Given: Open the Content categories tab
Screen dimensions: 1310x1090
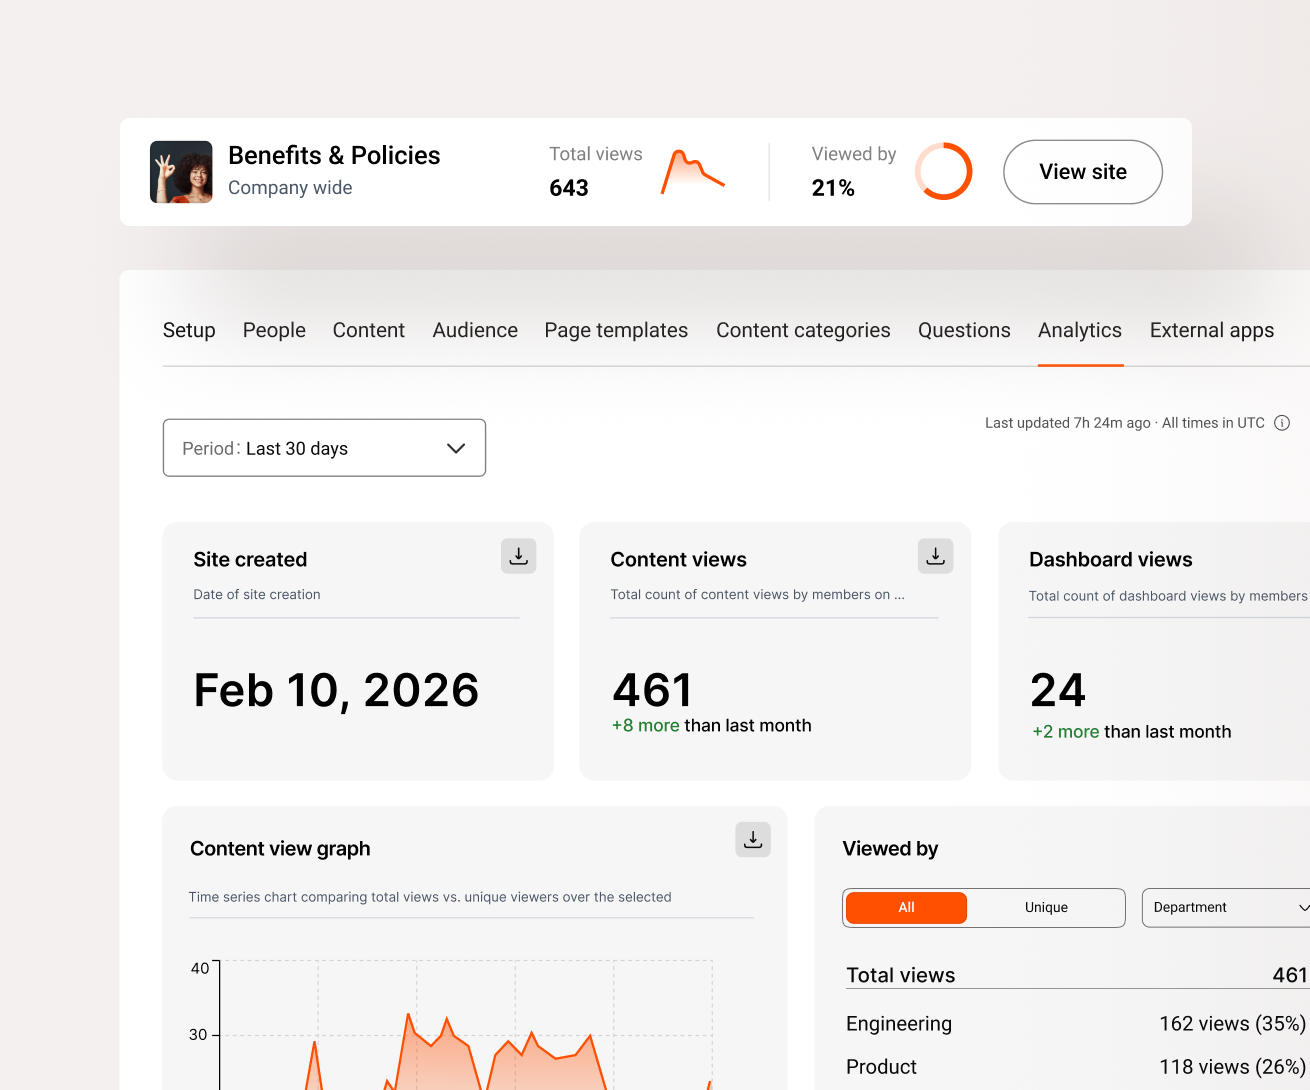Looking at the screenshot, I should coord(803,330).
